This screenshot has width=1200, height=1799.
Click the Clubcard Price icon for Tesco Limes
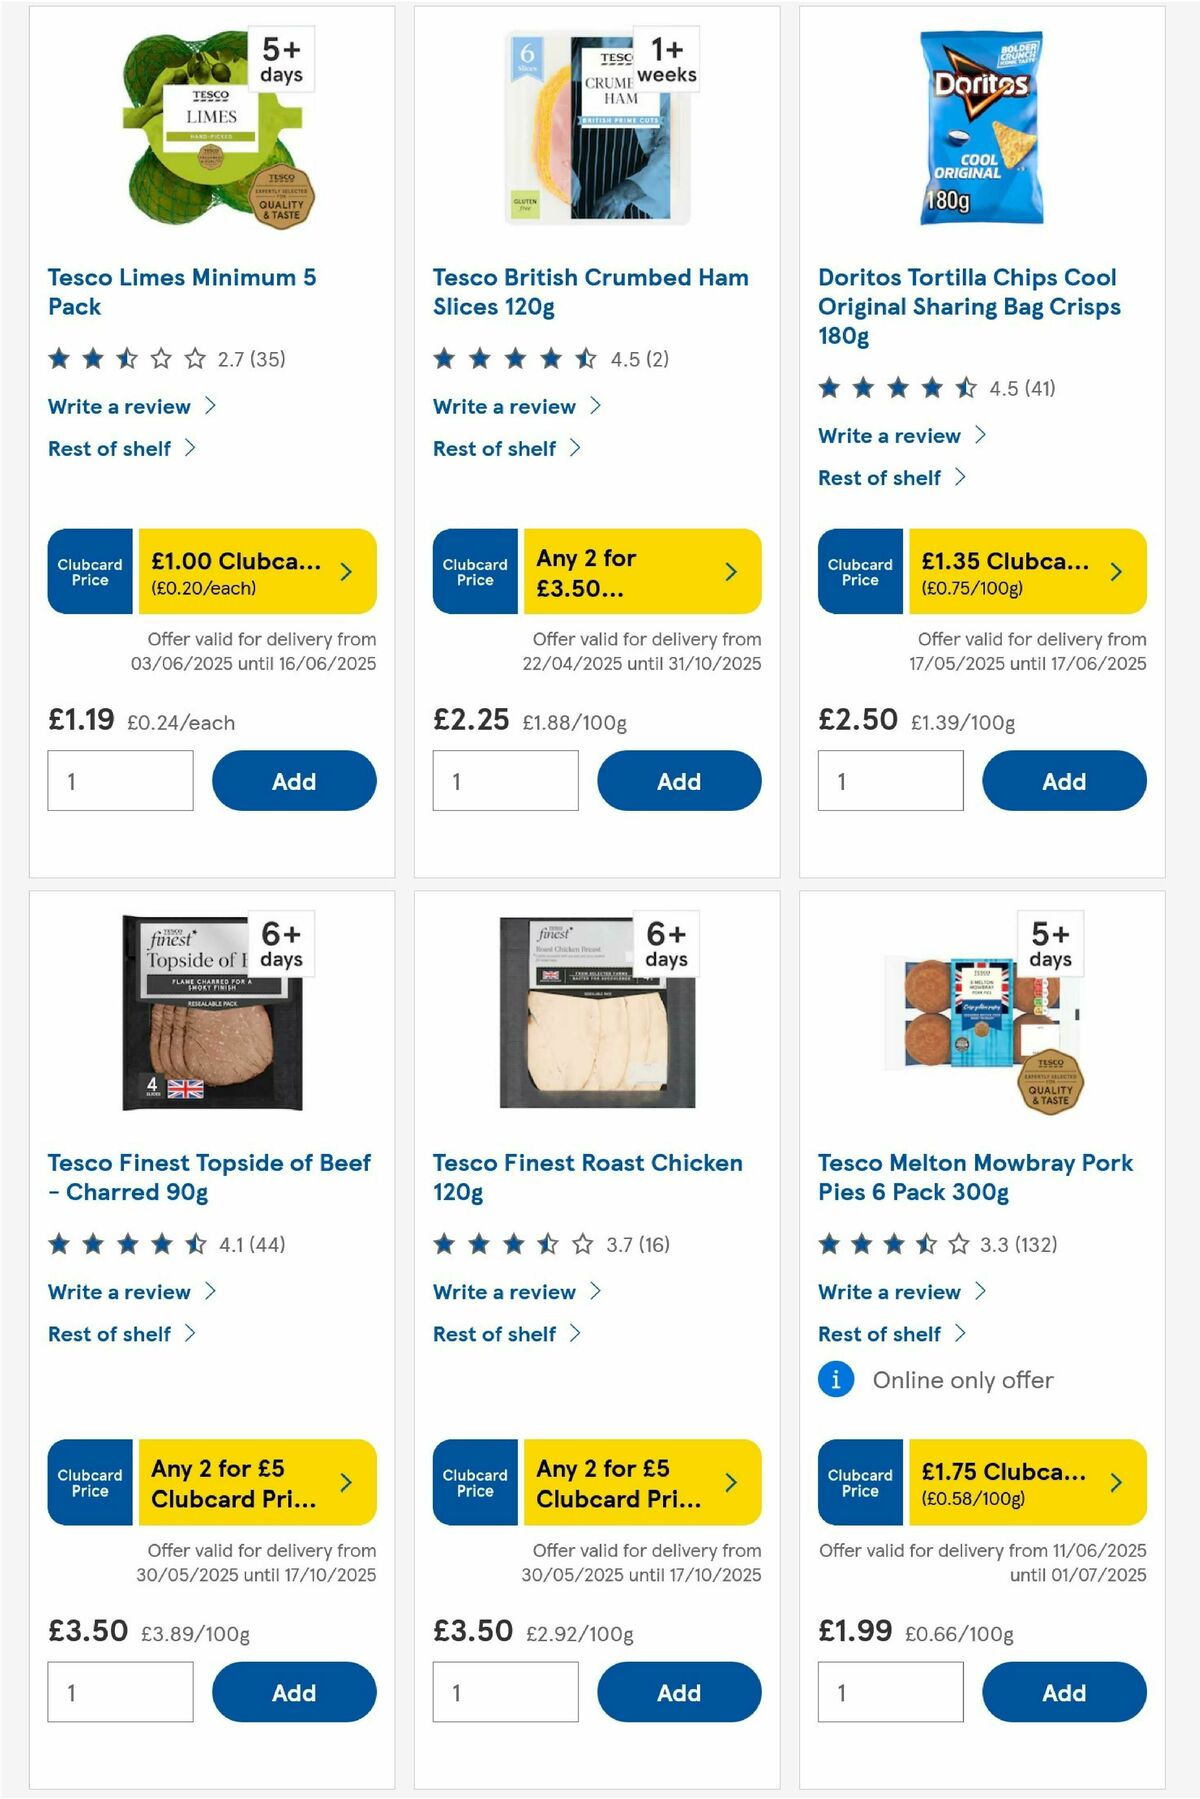click(x=88, y=571)
